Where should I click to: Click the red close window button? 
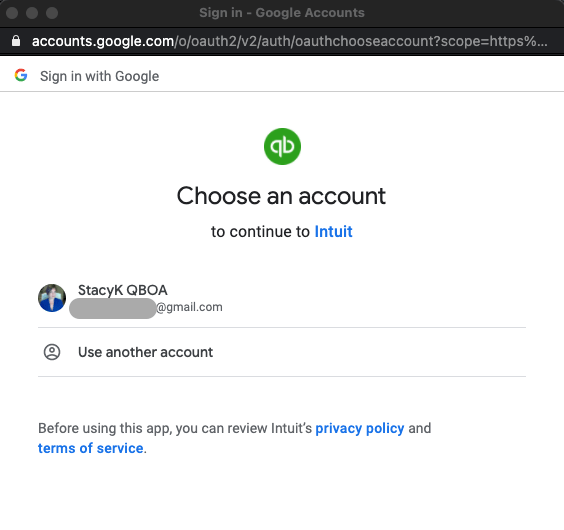[x=12, y=13]
